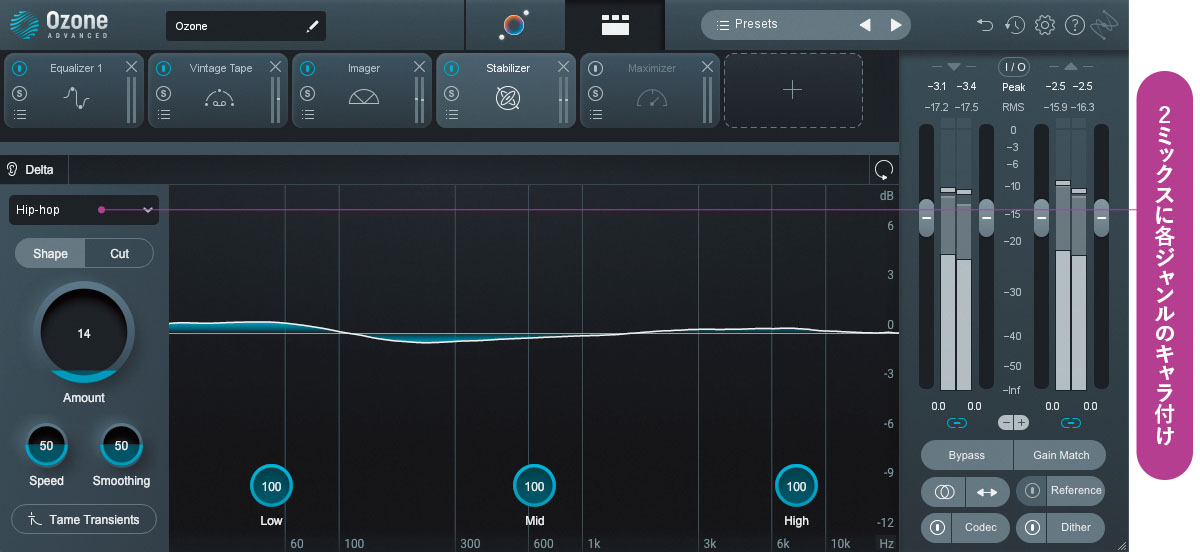Click the iZotope logo icon
1200x552 pixels.
pyautogui.click(x=1104, y=25)
